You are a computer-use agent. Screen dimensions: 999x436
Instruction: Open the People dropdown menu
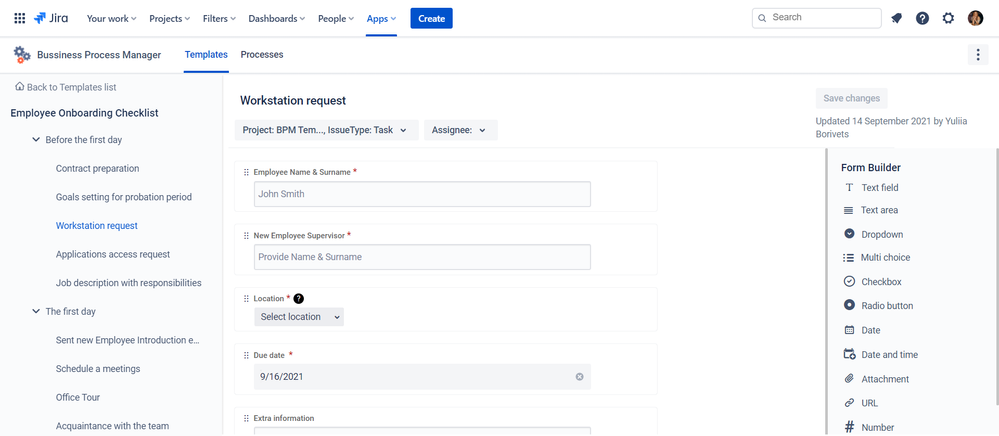[336, 18]
